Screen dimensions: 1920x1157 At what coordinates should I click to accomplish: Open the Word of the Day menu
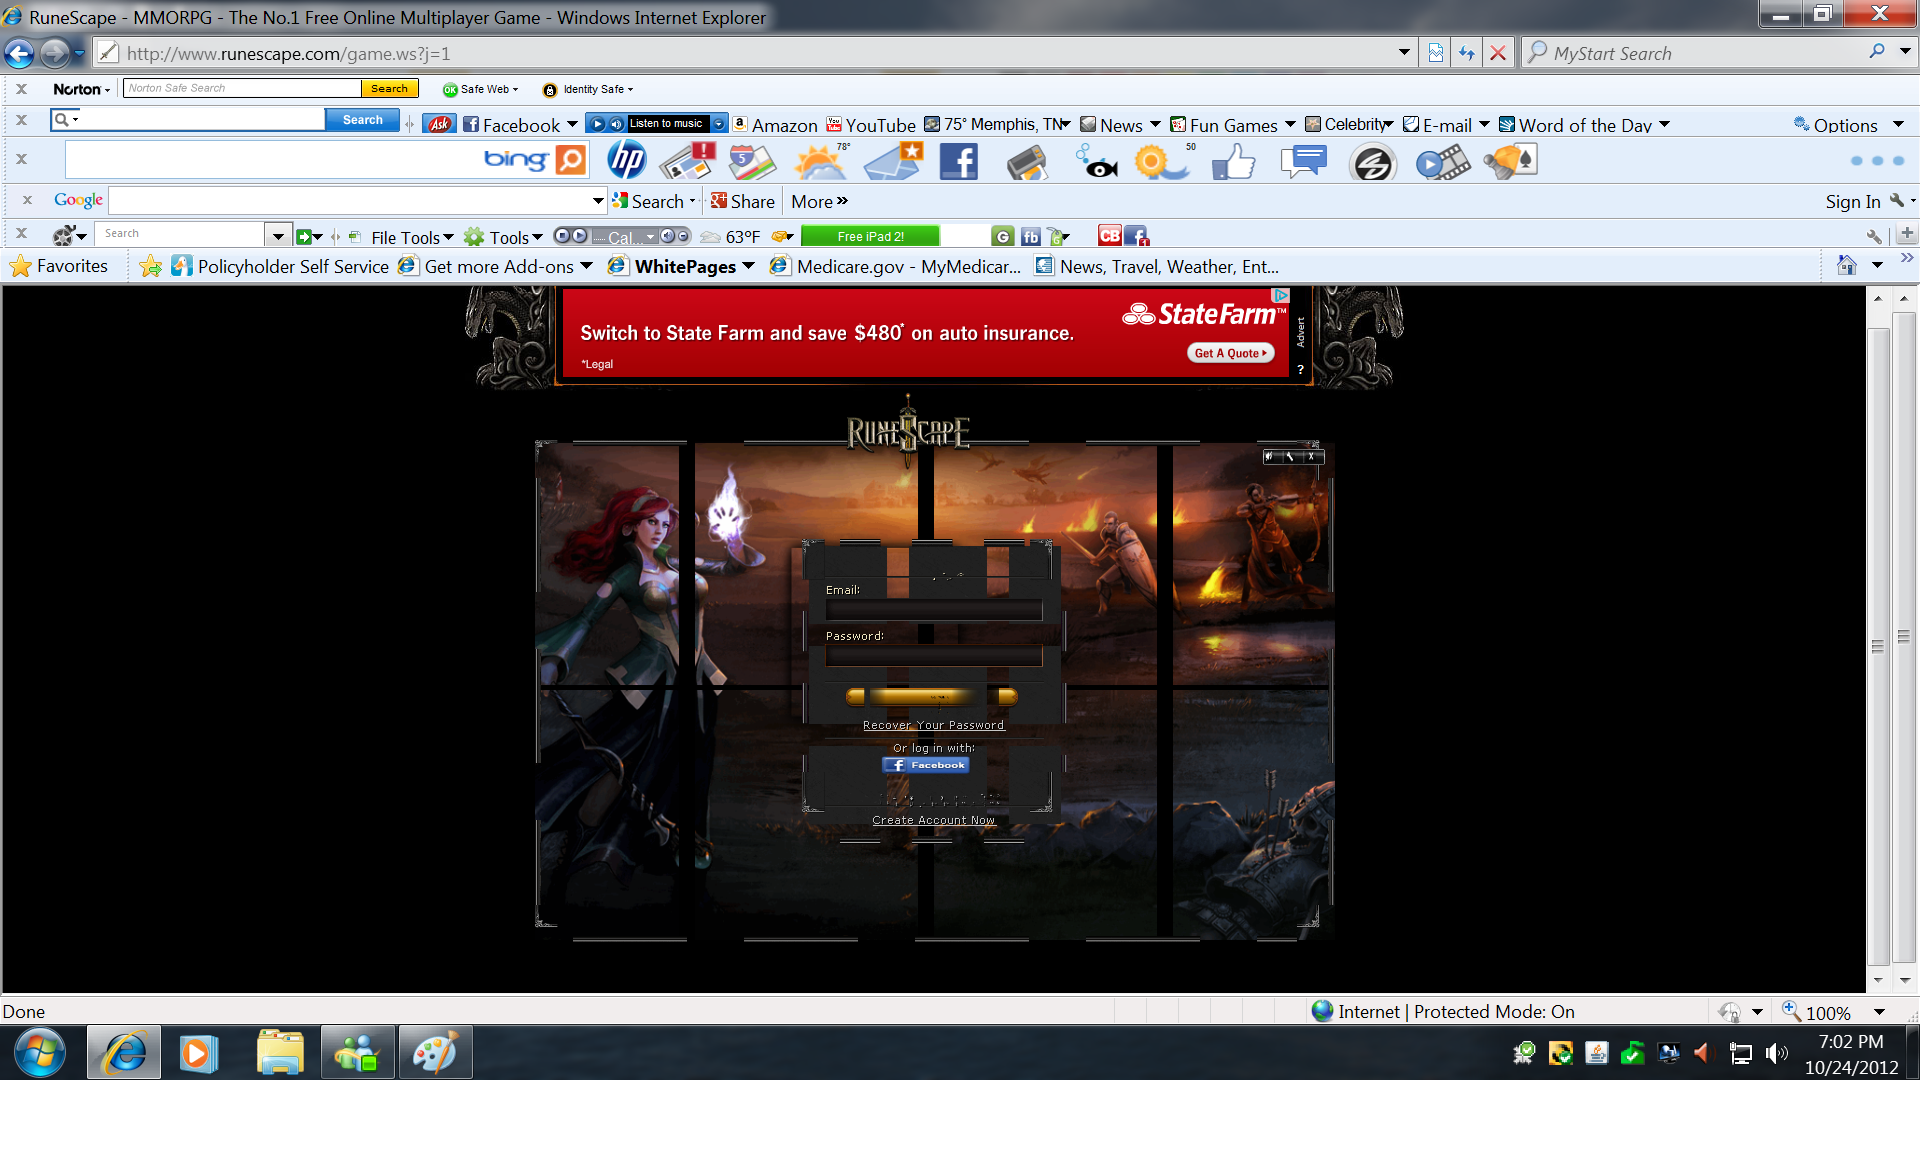[1584, 125]
